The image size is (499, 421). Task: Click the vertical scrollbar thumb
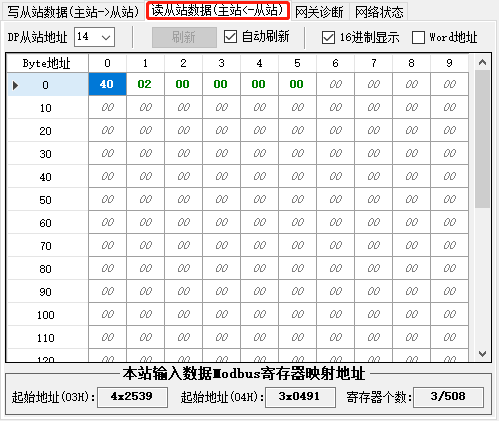[482, 139]
